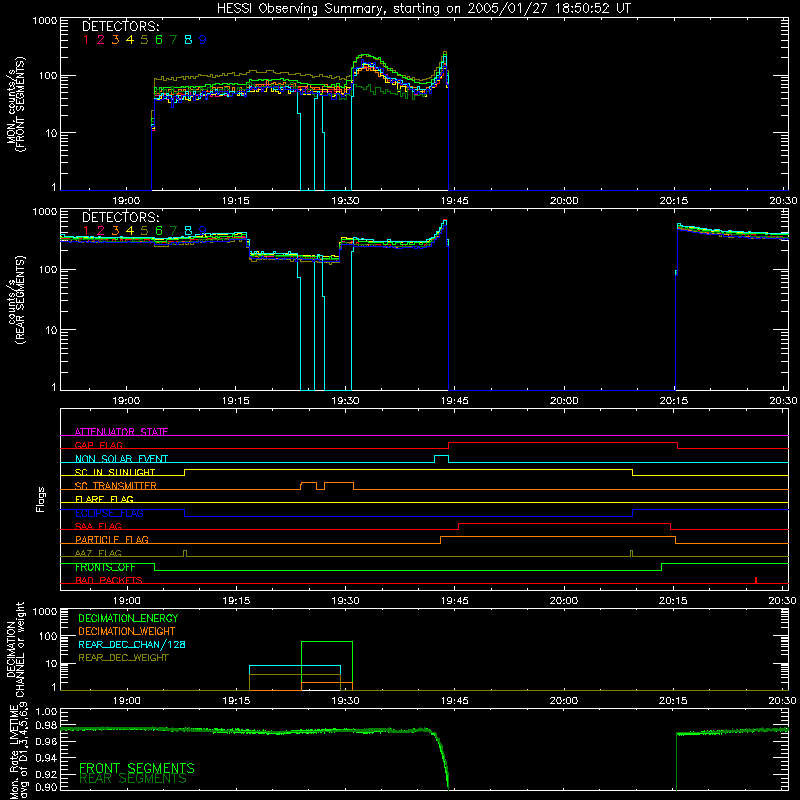
Task: Click red detector 1 in rear segments legend
Action: pos(86,231)
